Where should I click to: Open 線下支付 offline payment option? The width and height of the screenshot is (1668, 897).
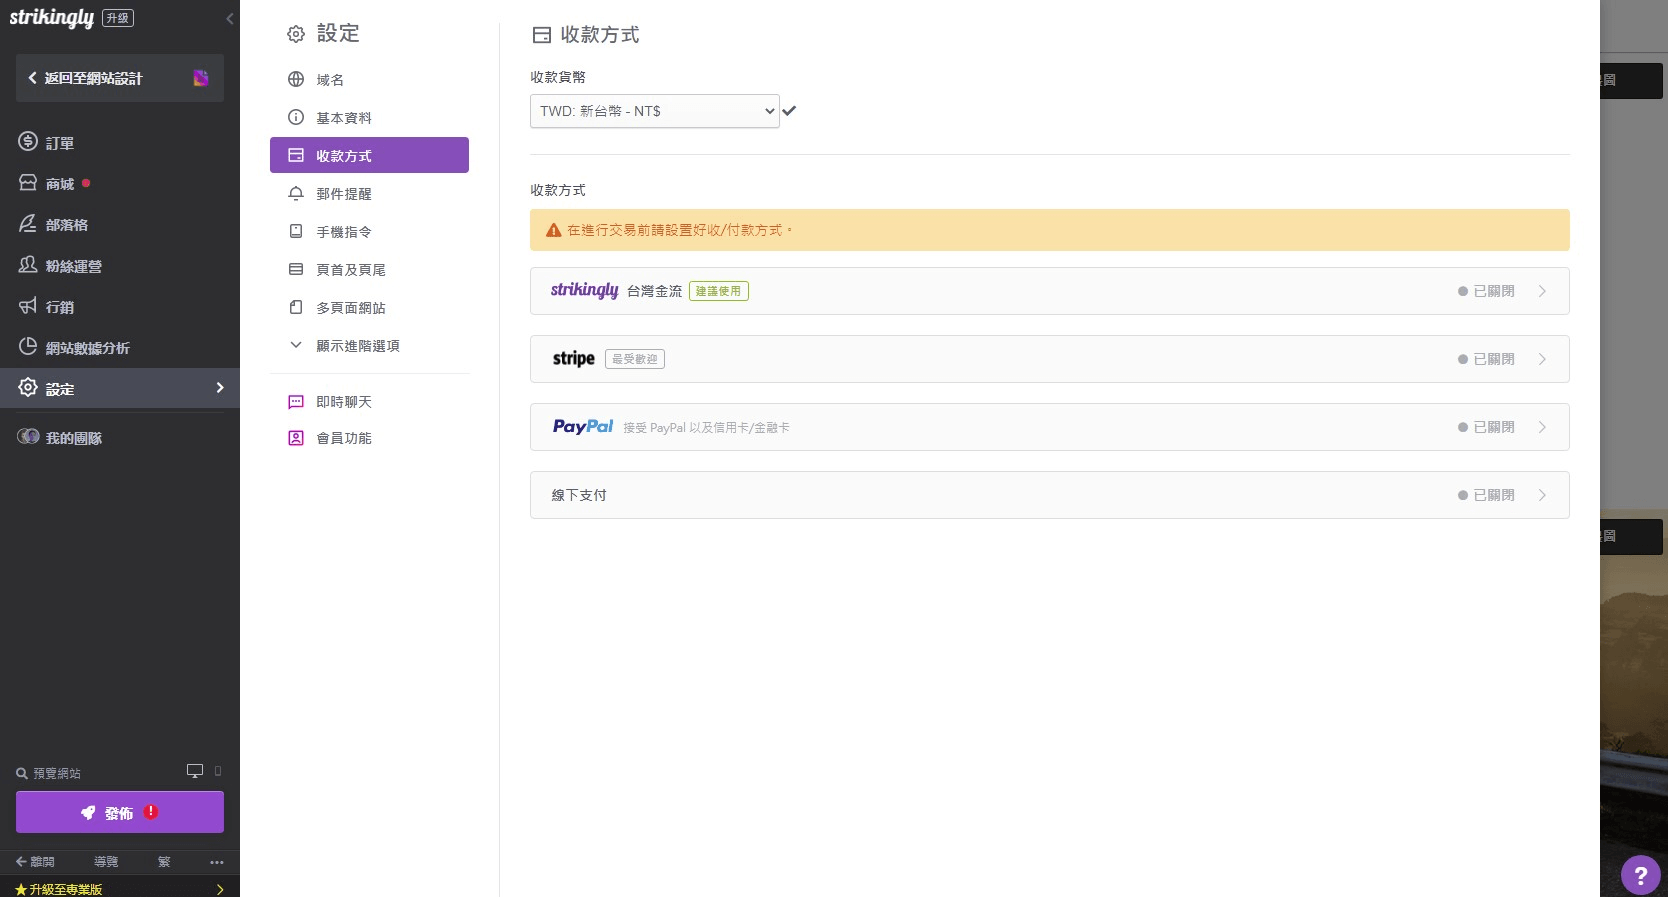1049,495
